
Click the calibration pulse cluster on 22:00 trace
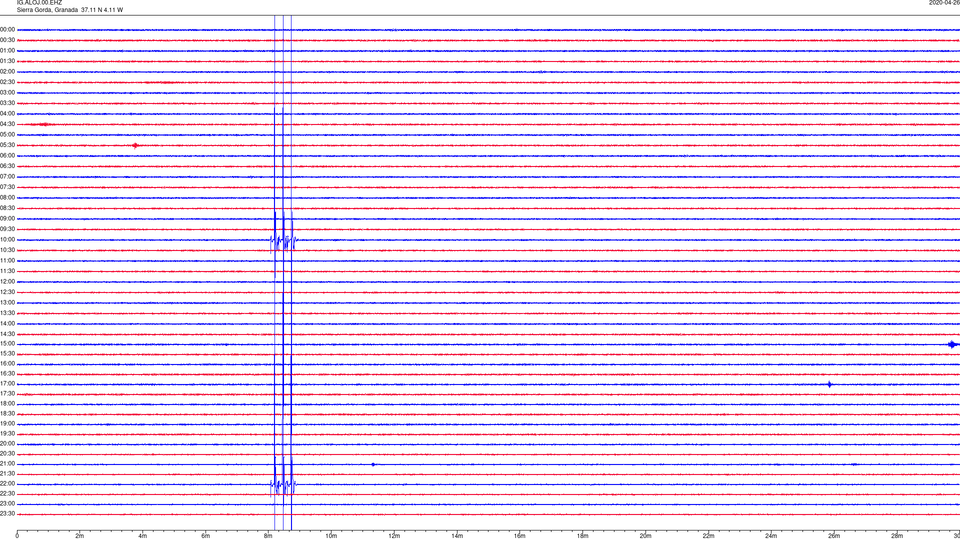tap(283, 484)
